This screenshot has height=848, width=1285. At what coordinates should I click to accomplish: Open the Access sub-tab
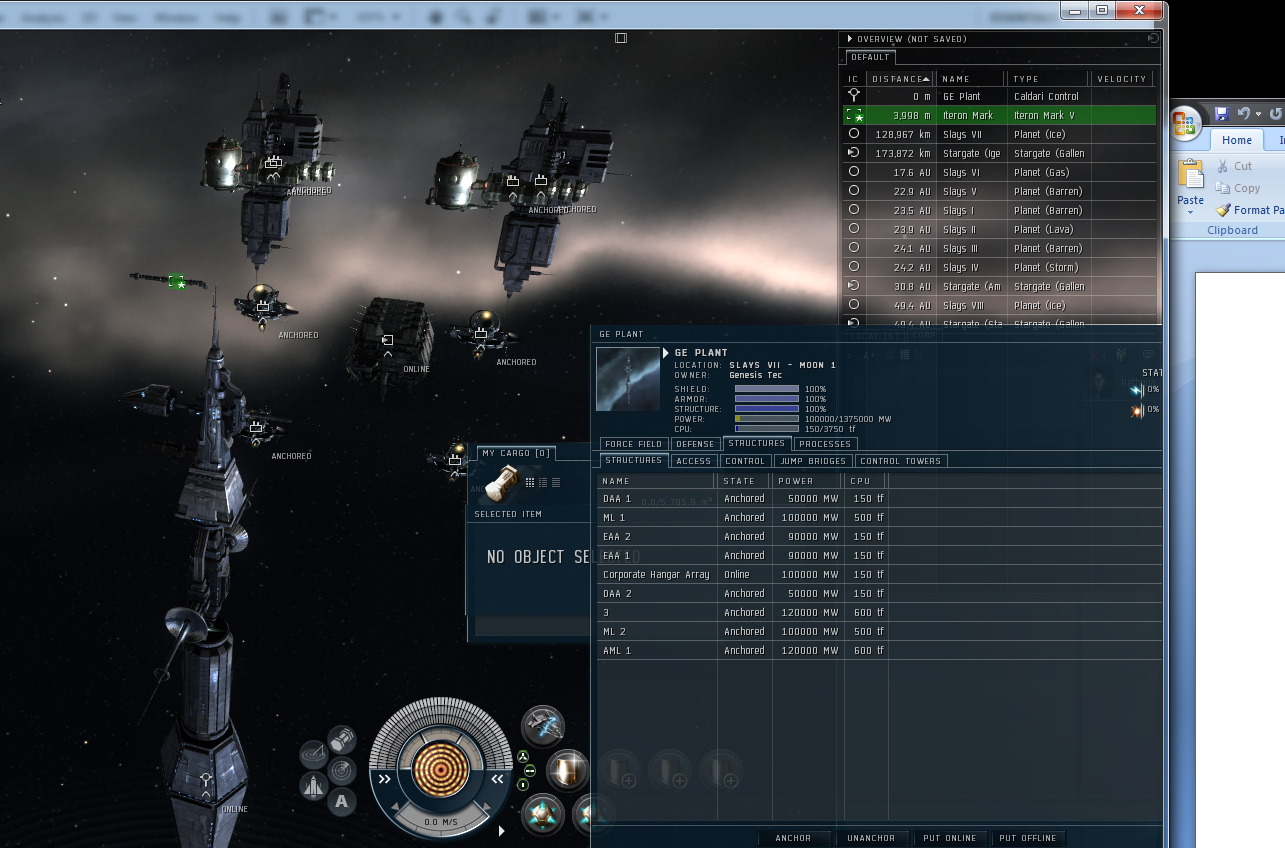click(693, 461)
